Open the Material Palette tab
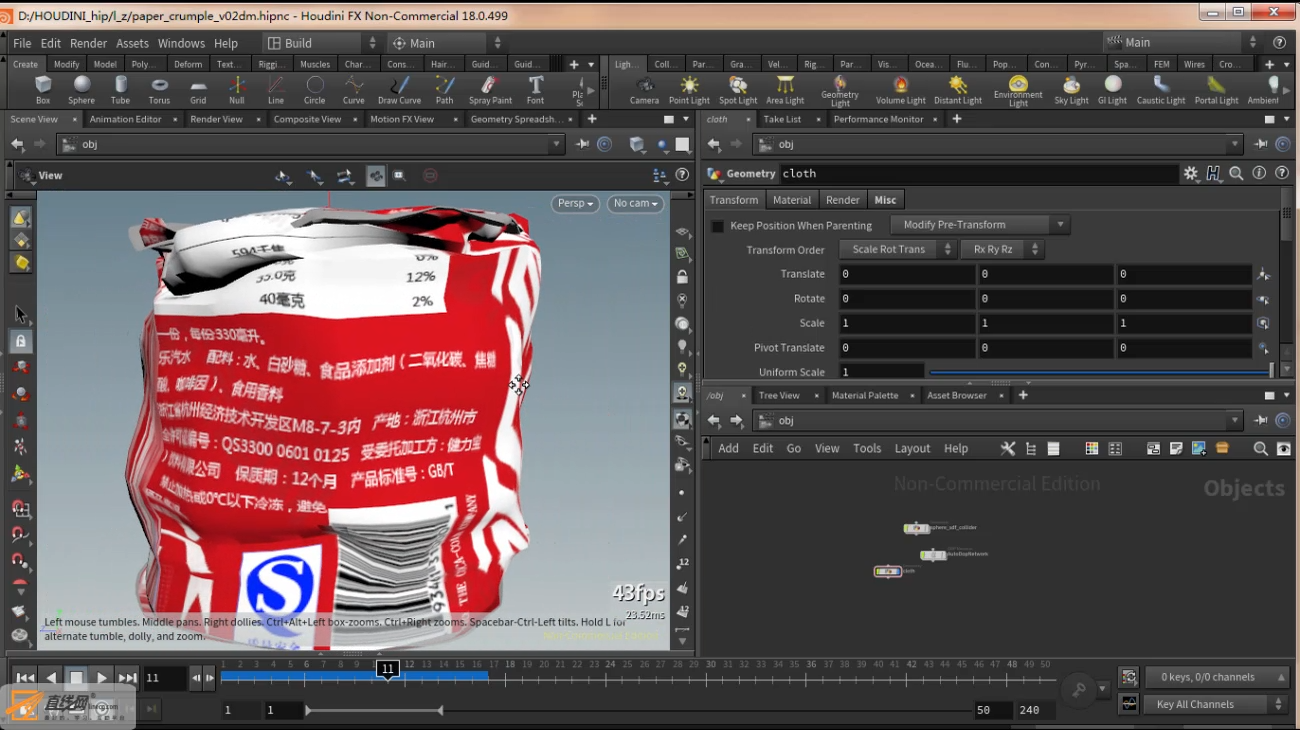Image resolution: width=1300 pixels, height=730 pixels. point(865,395)
